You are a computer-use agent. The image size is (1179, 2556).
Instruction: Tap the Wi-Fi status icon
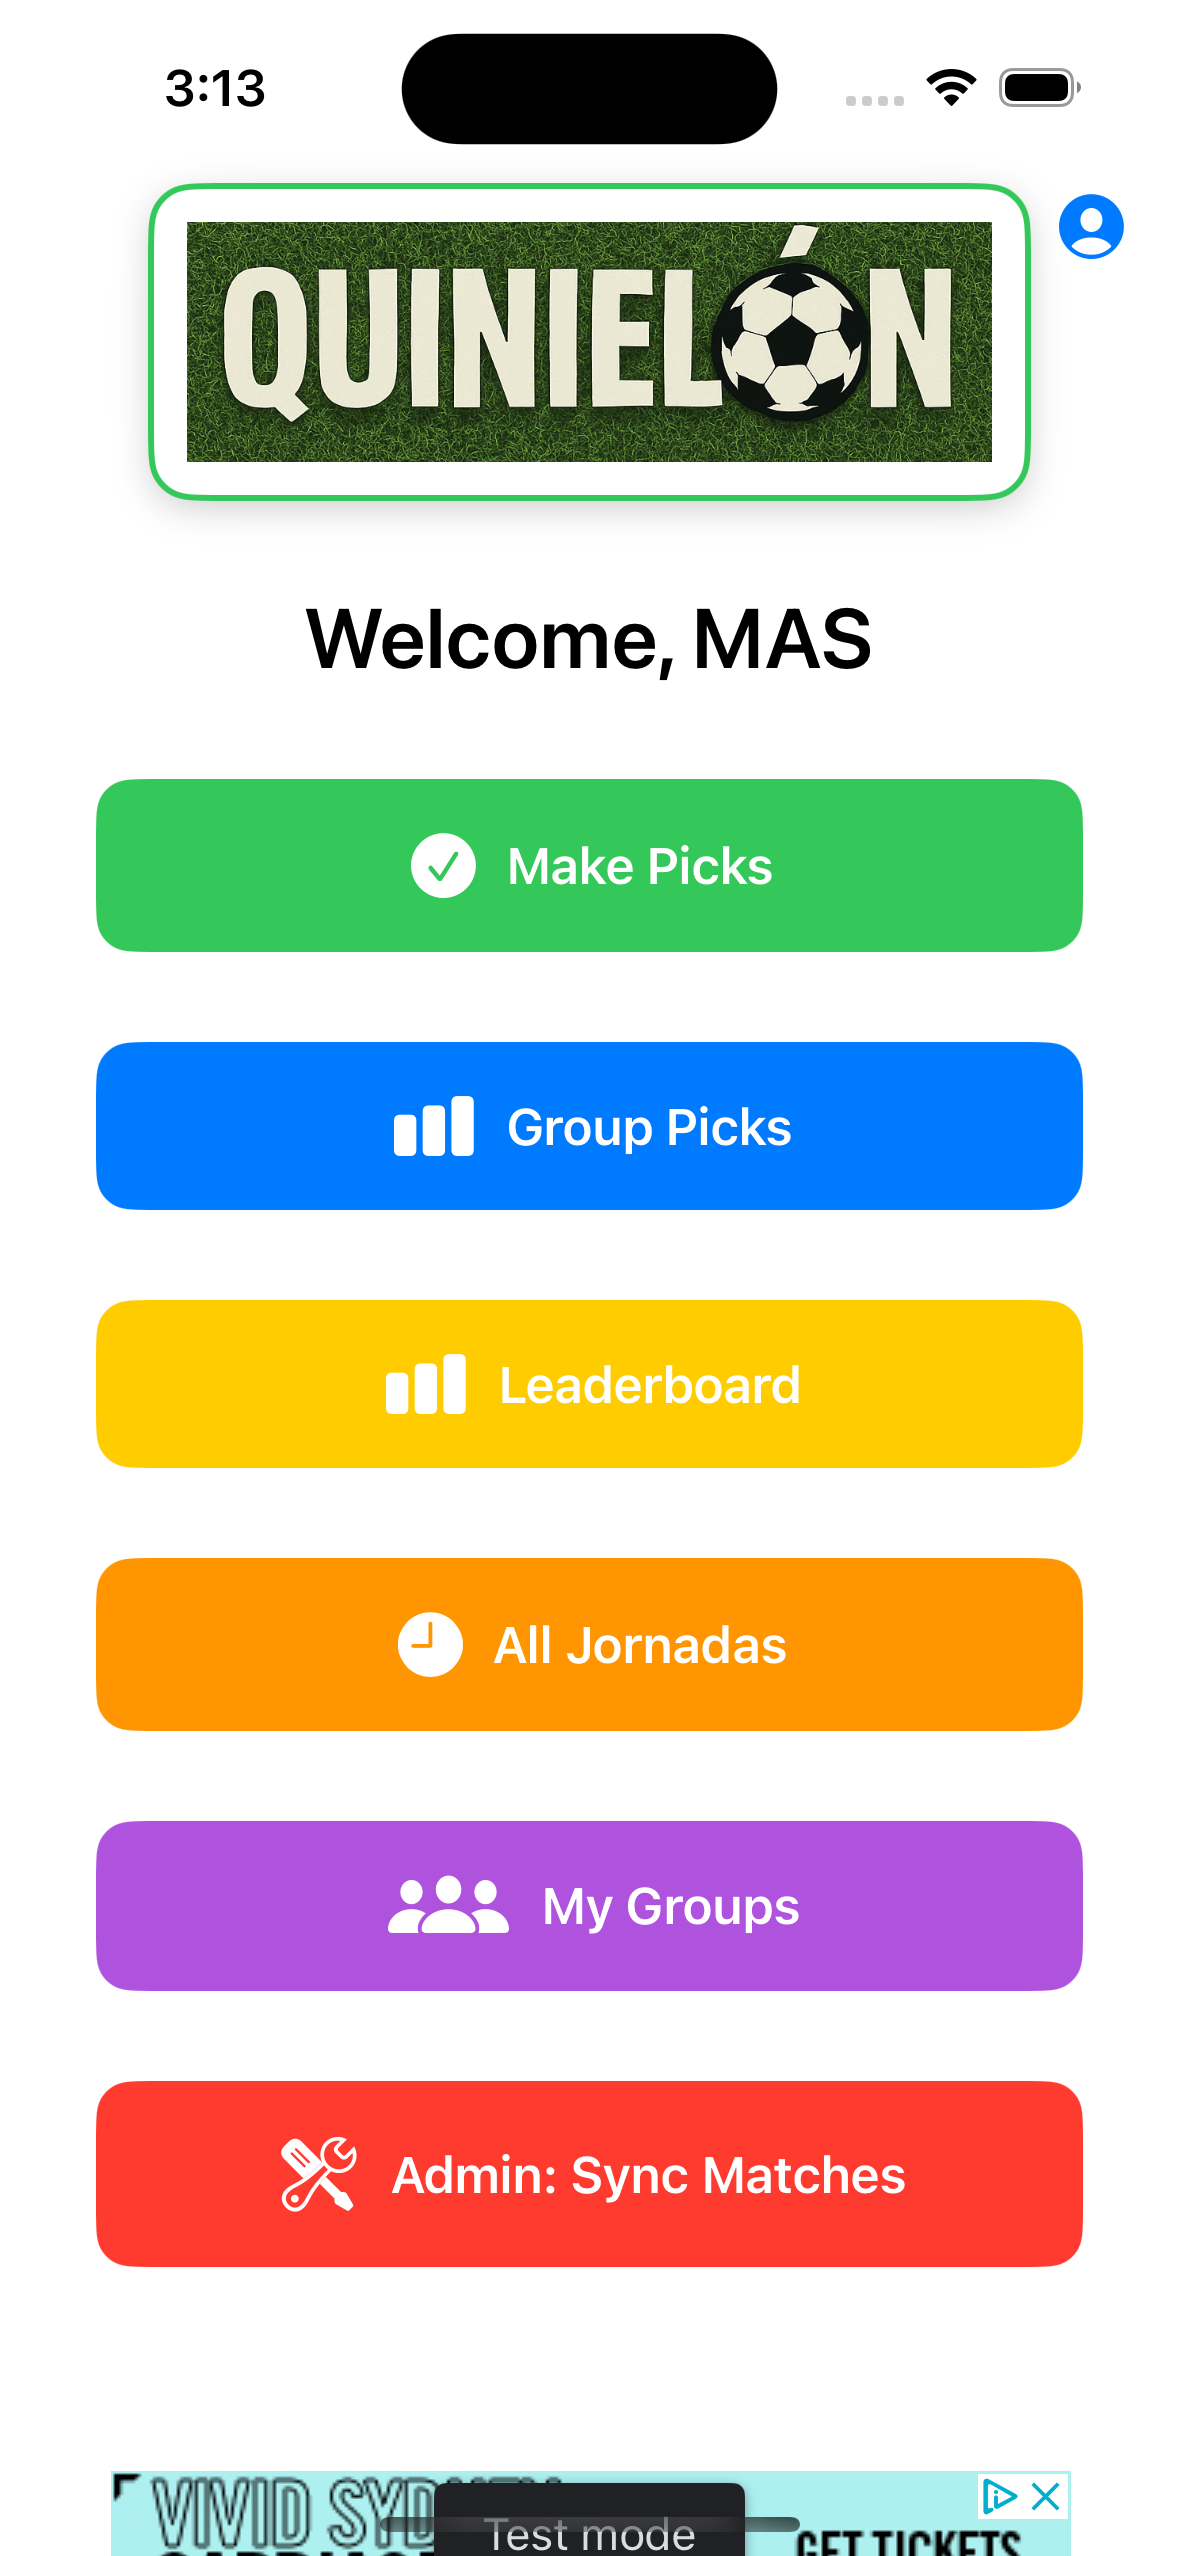pyautogui.click(x=951, y=87)
